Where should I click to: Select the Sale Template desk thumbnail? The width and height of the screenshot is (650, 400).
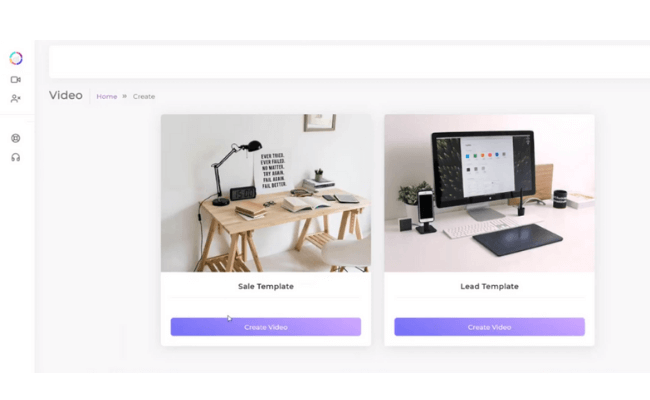point(266,193)
